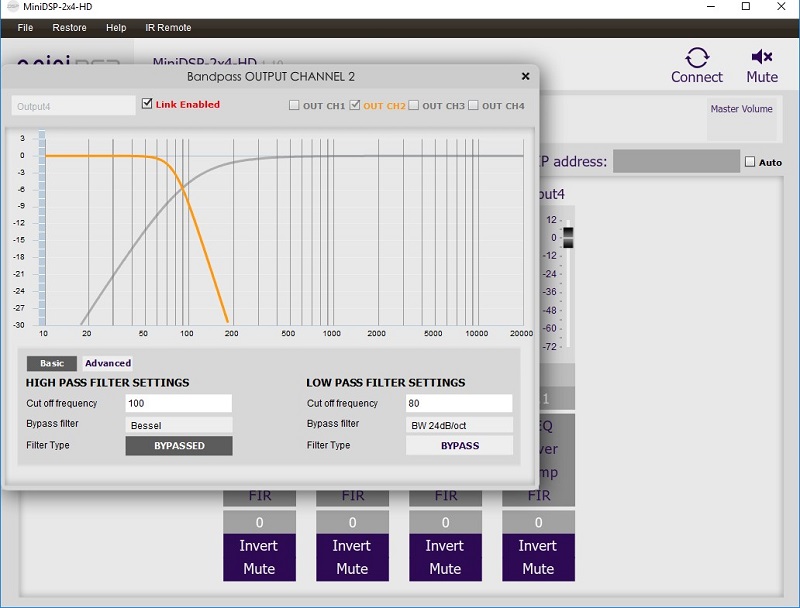Maximize the MiniDSP-2x4-HD window
Image resolution: width=800 pixels, height=608 pixels.
tap(746, 7)
